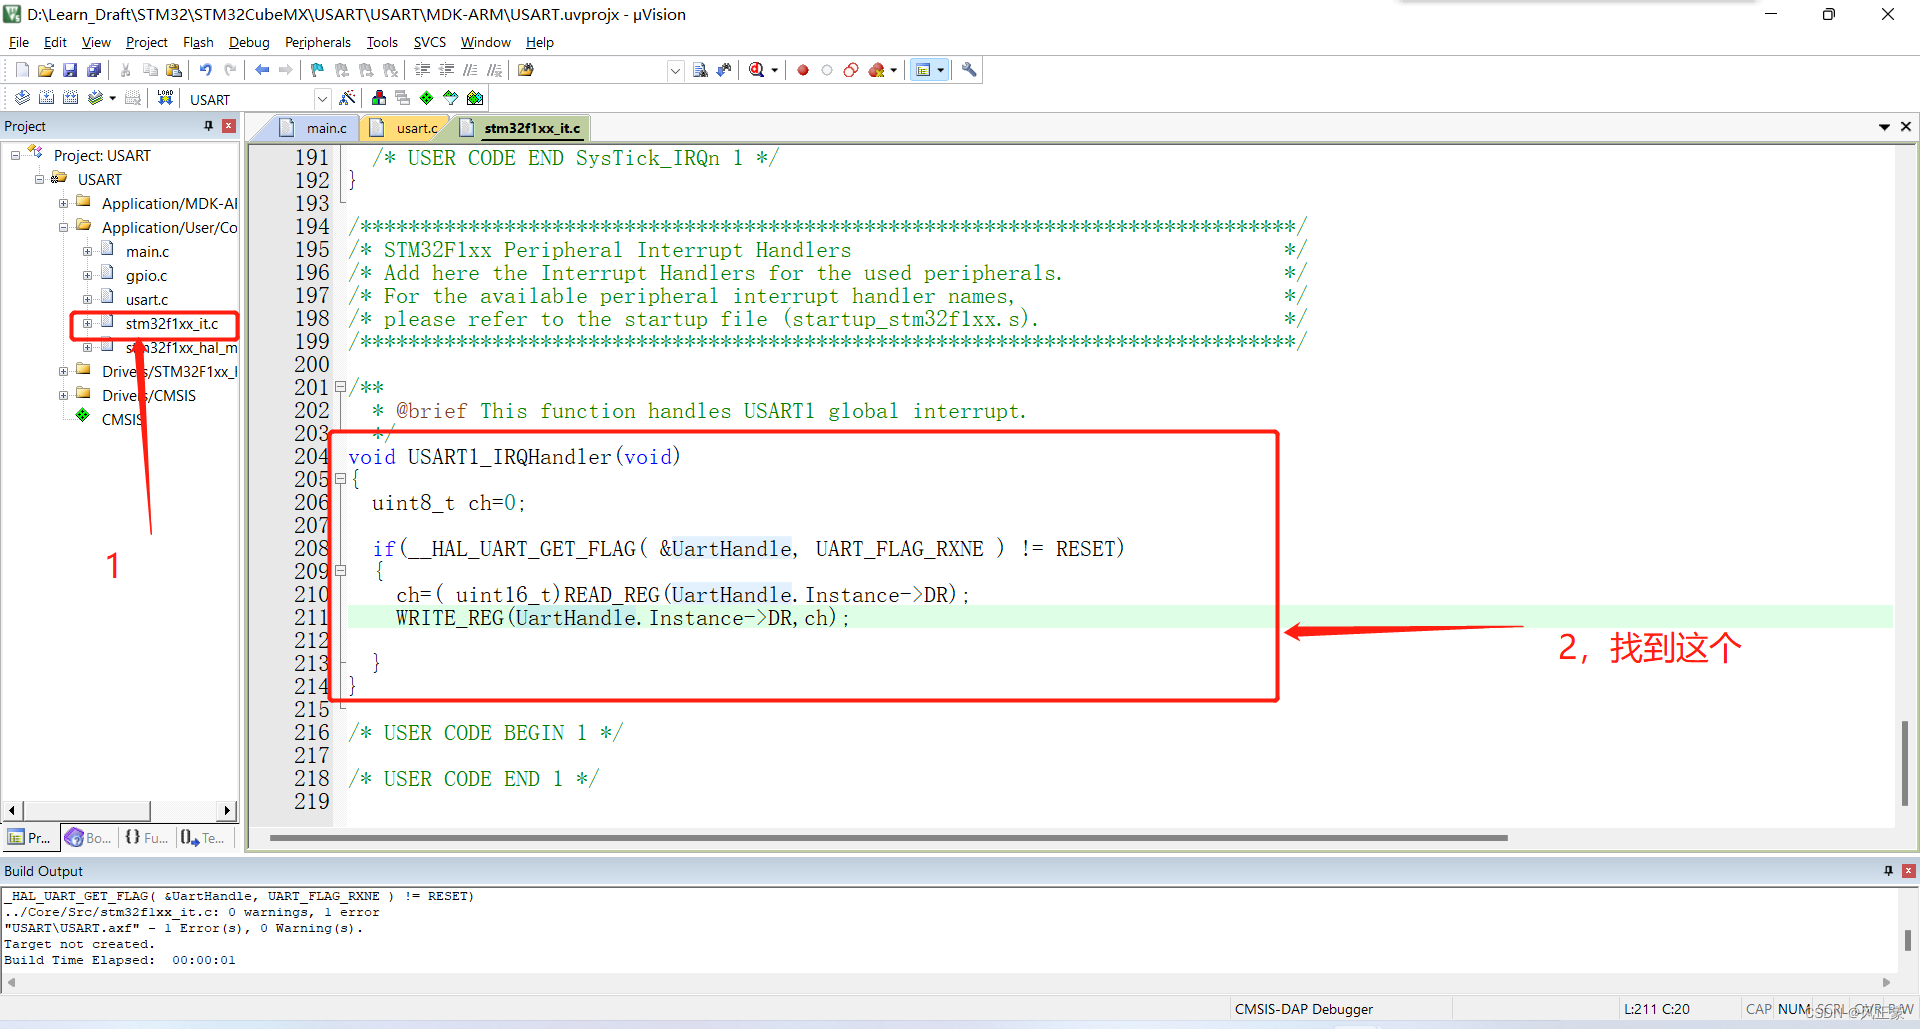Click the Download (LOAD) flash icon
Viewport: 1920px width, 1029px height.
[x=165, y=98]
